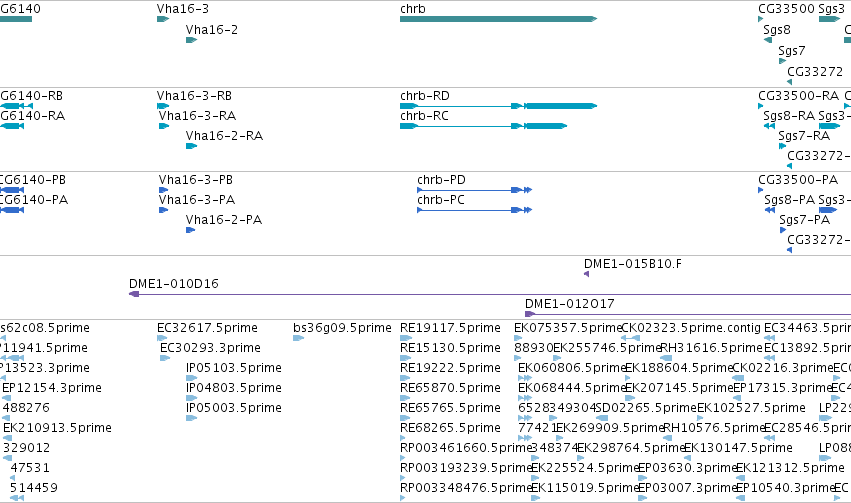Viewport: 851px width, 503px height.
Task: Click the Vha16-2 gene label
Action: click(x=212, y=30)
